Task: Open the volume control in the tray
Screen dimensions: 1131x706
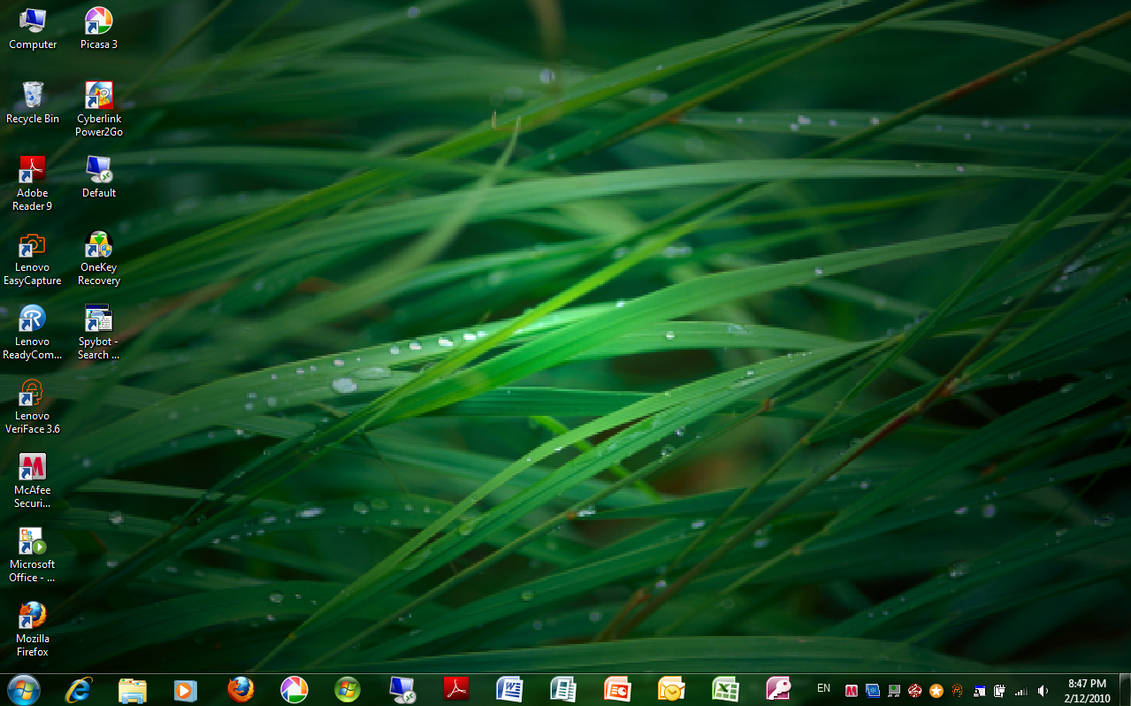Action: tap(1042, 690)
